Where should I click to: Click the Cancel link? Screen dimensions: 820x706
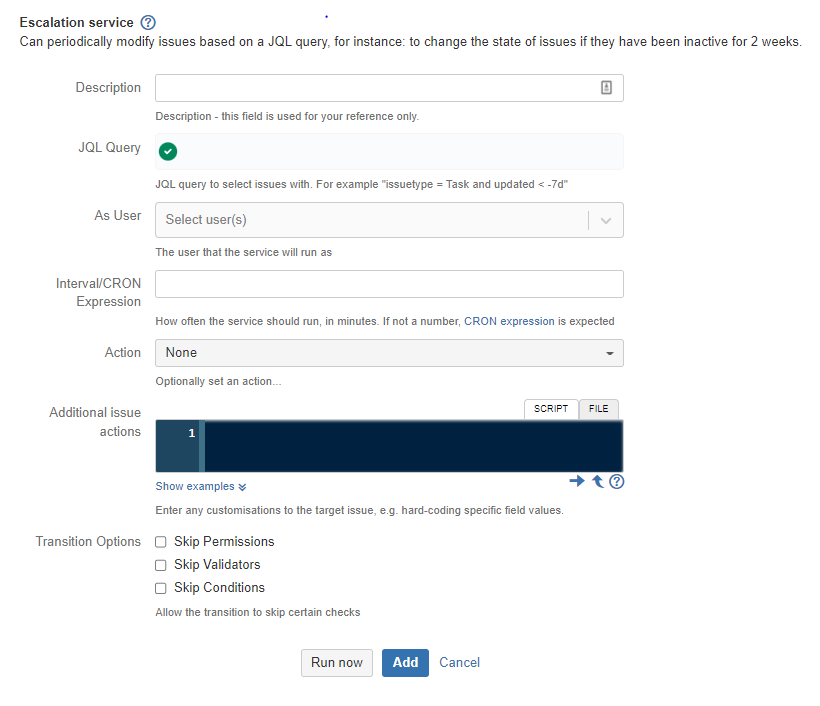[459, 663]
